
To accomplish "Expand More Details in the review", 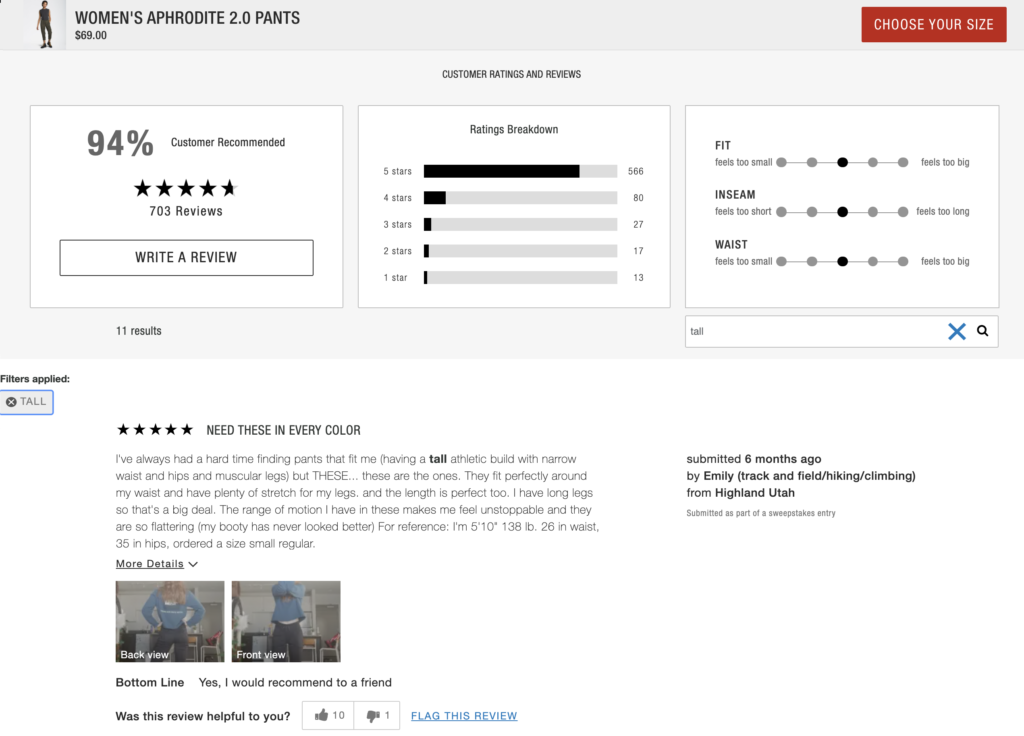I will point(156,564).
